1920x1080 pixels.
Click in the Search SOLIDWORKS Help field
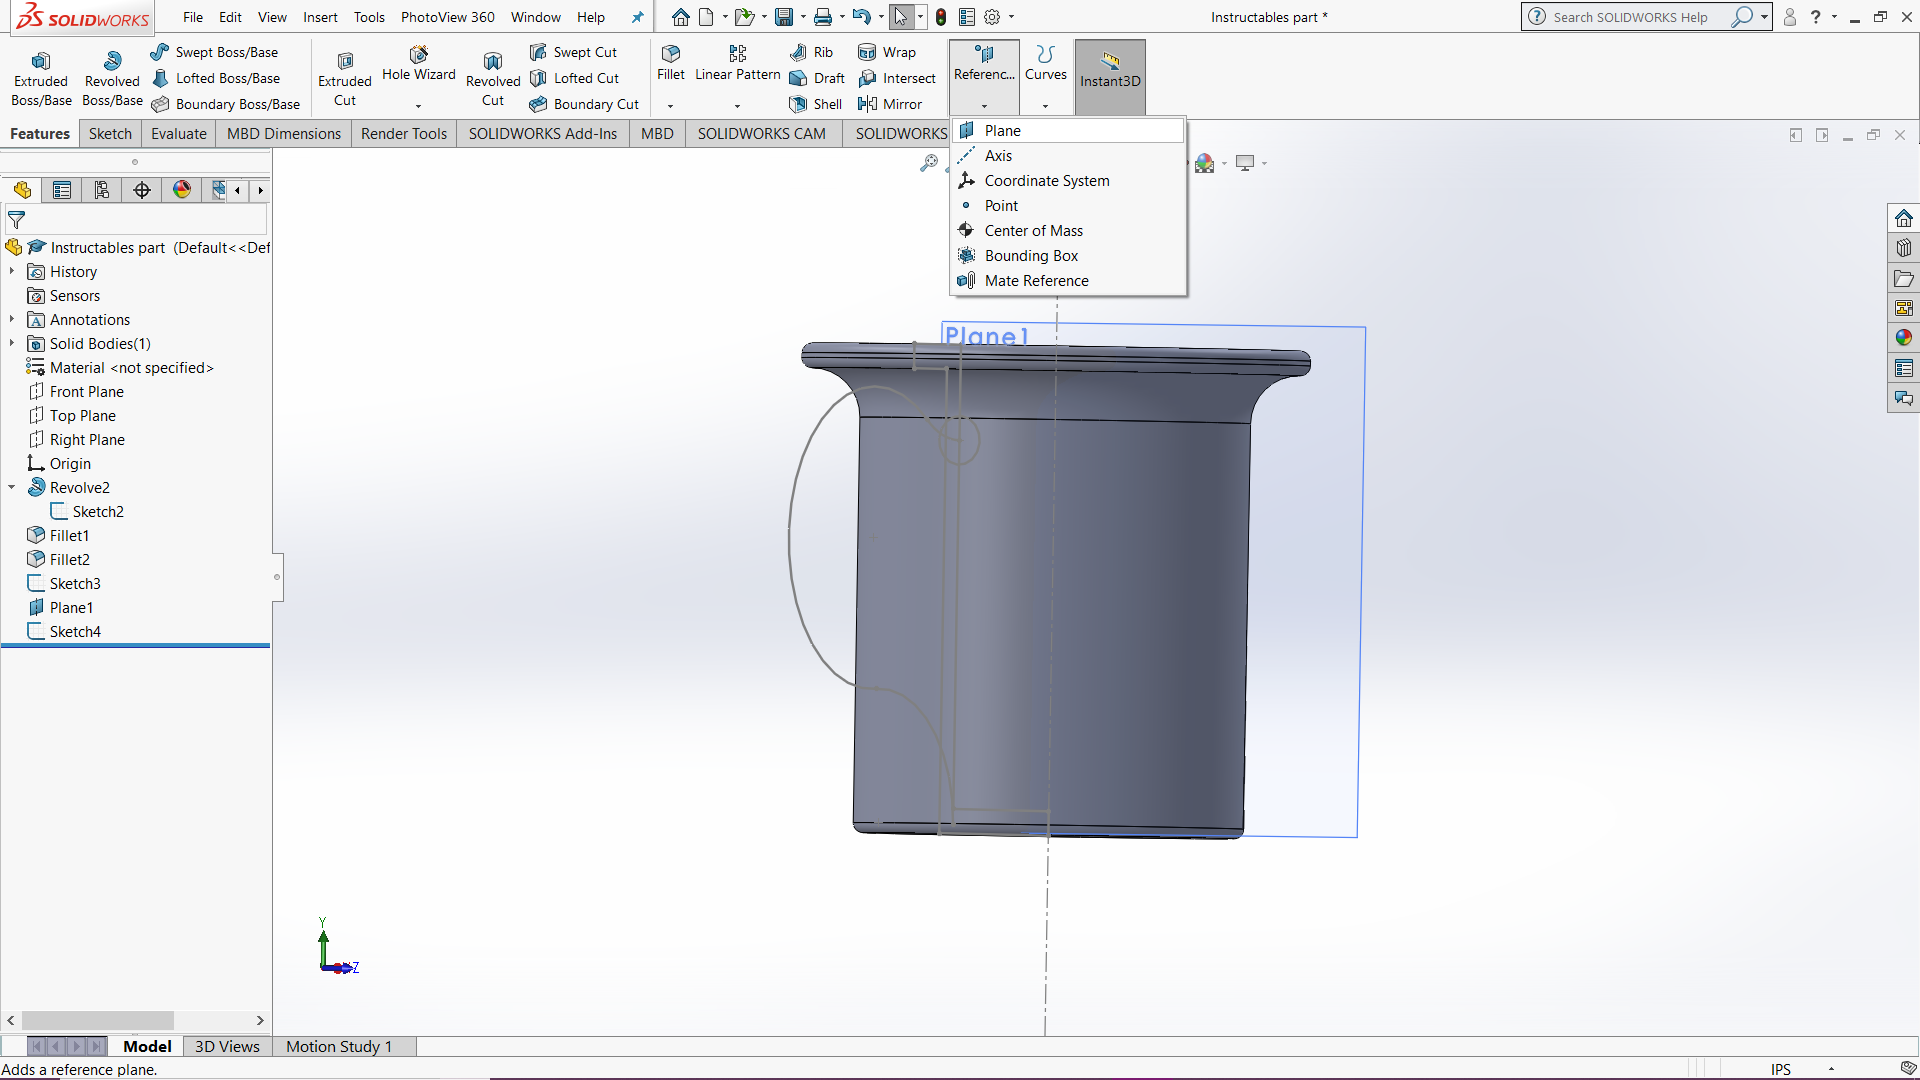(x=1630, y=17)
